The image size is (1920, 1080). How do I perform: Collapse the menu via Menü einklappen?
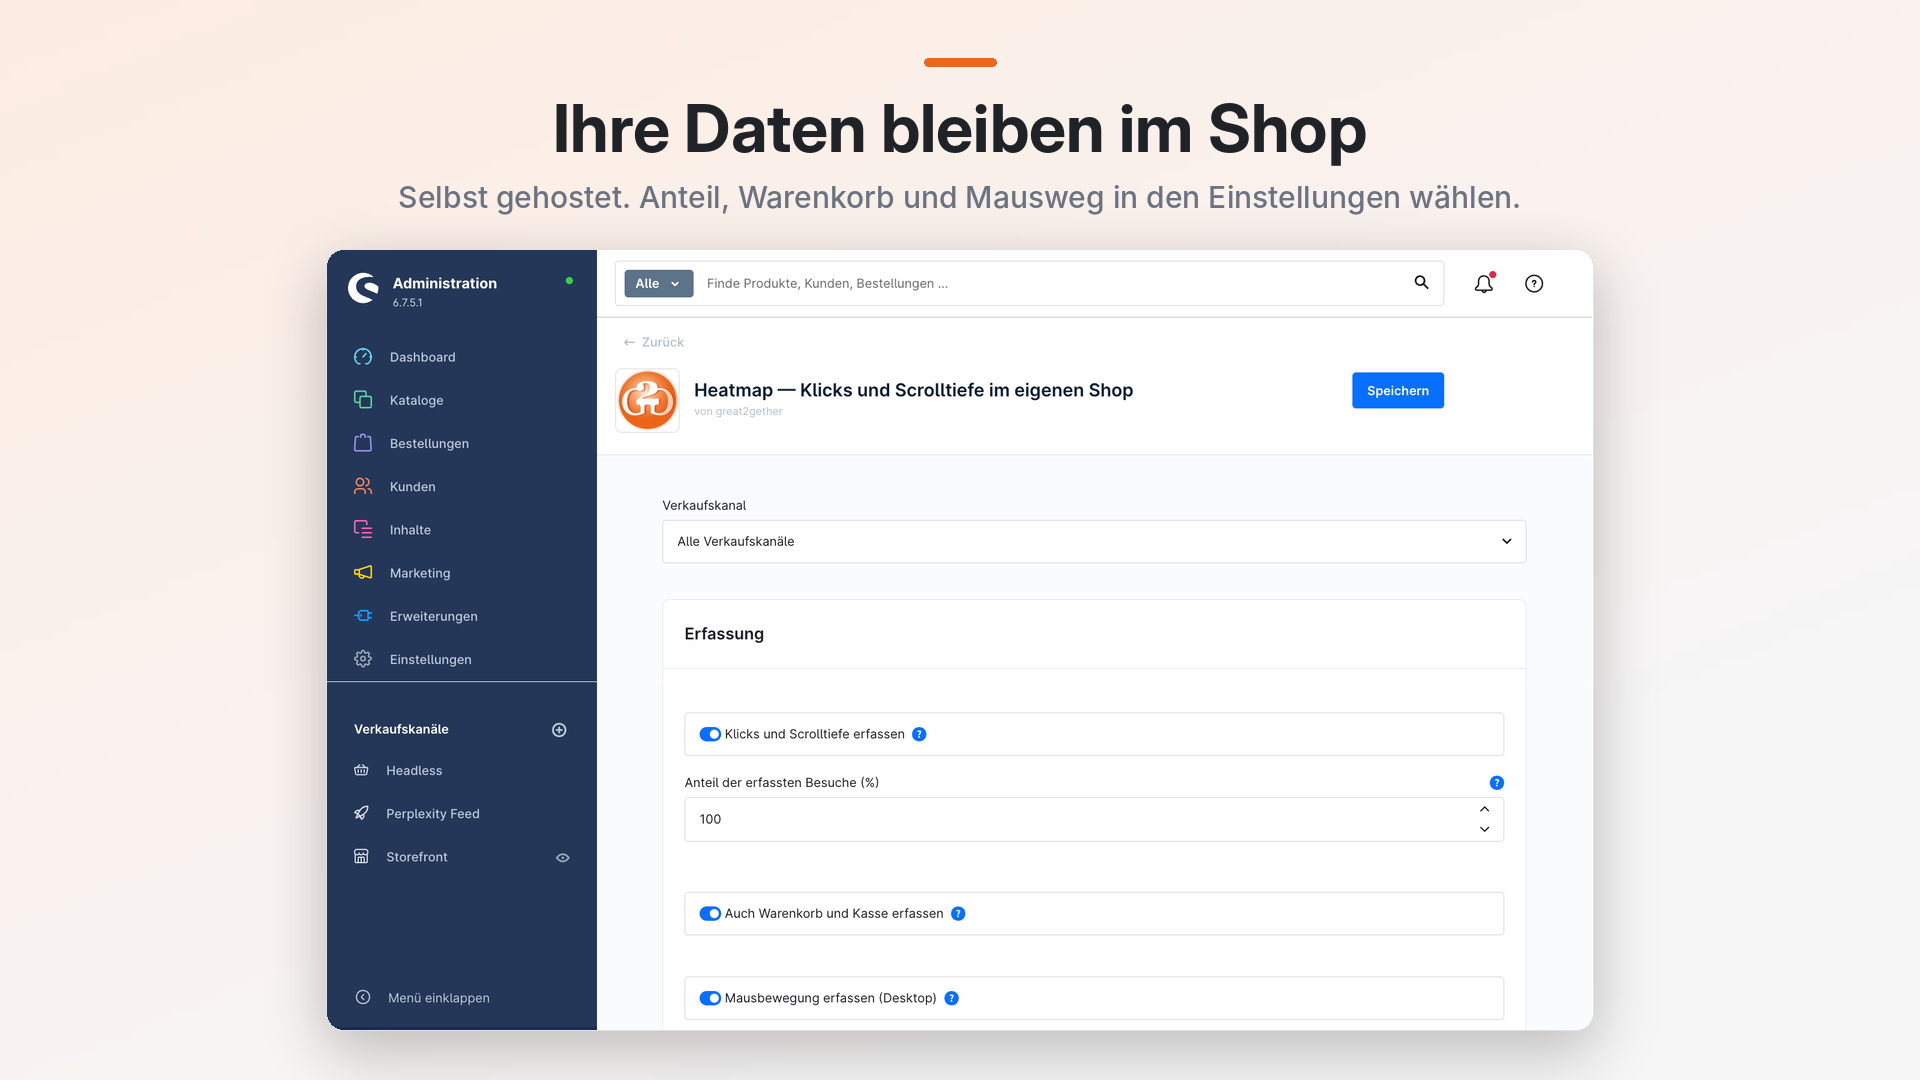click(422, 998)
